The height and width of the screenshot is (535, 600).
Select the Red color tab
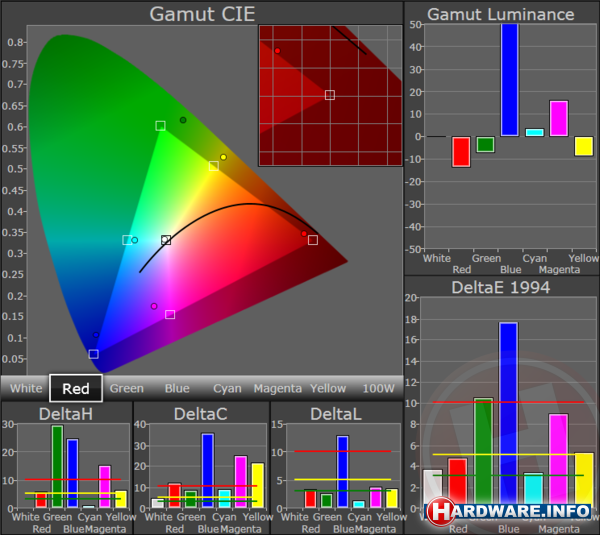[76, 388]
